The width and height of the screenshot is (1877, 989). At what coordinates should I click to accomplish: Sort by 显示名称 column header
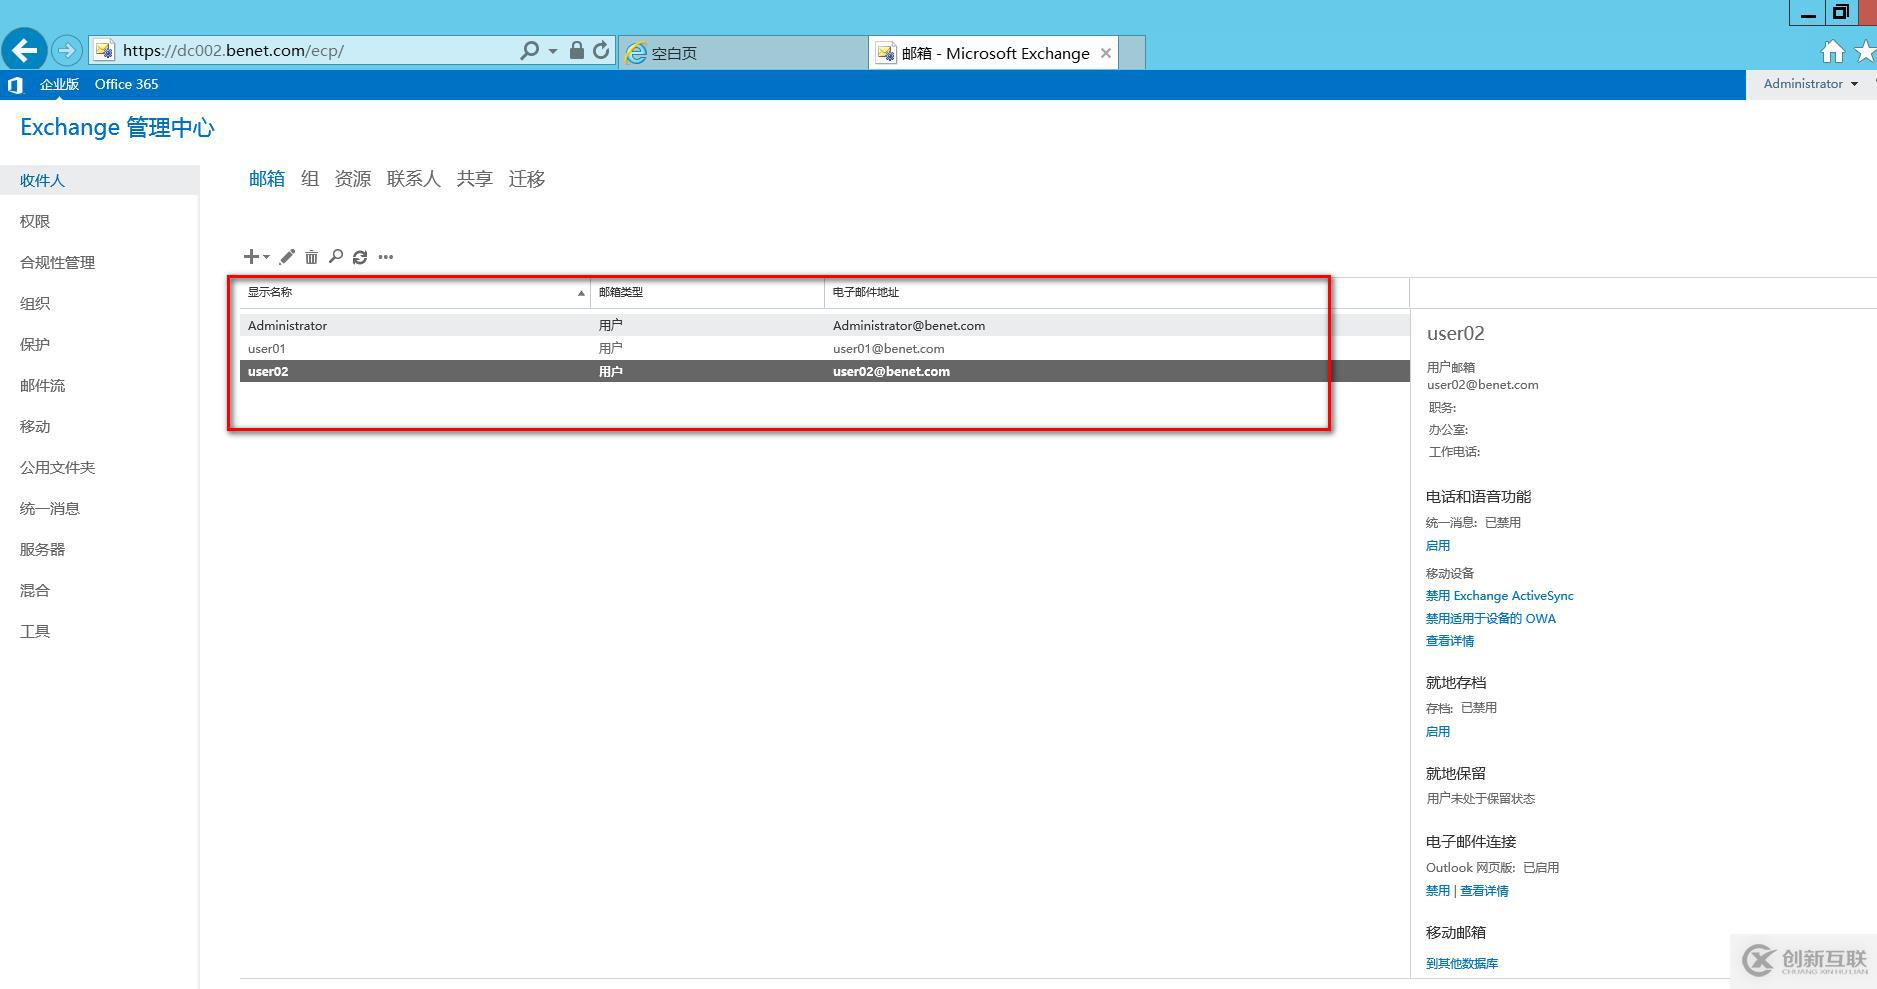415,292
